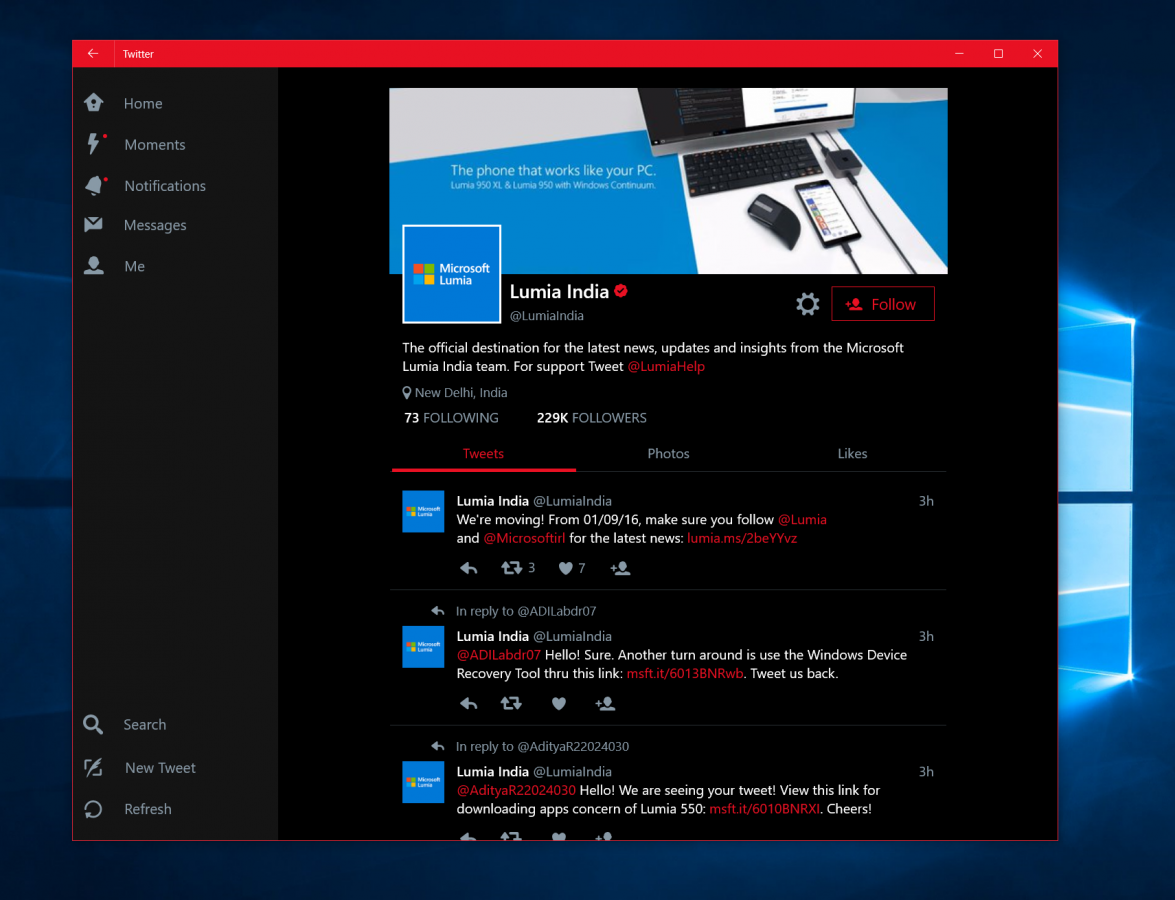Open the @ADILabdr07 mention in tweet text
1175x900 pixels.
(498, 655)
